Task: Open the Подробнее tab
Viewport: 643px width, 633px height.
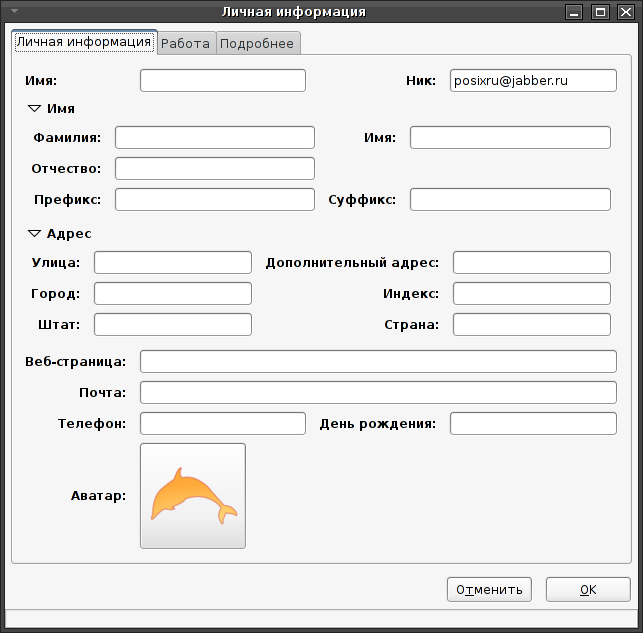Action: coord(258,43)
